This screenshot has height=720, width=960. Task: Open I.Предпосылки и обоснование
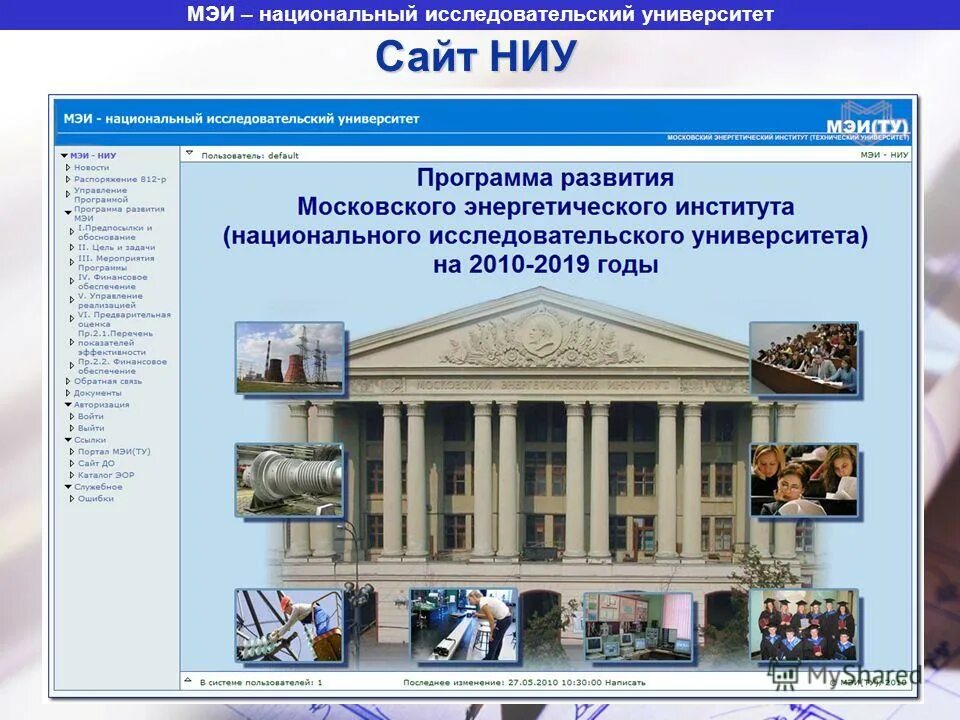(x=115, y=232)
